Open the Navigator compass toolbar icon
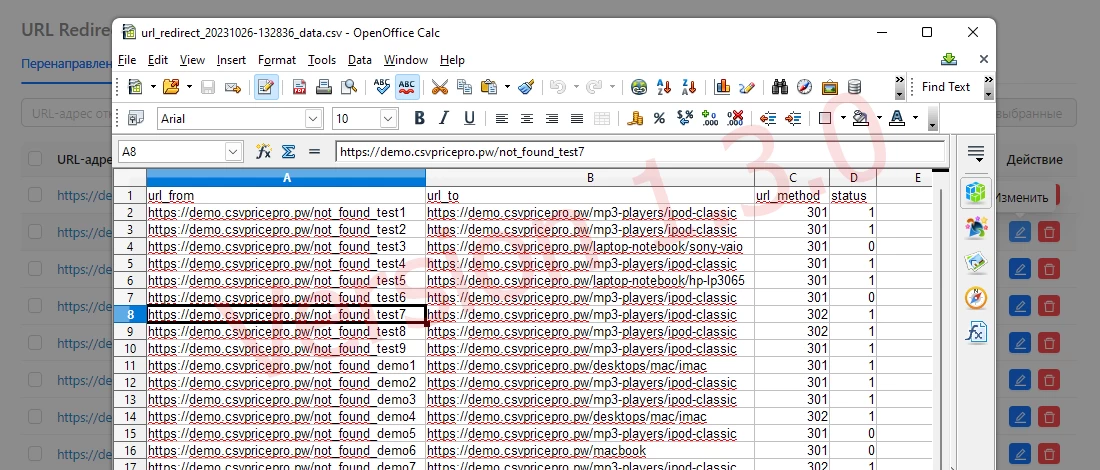Screen dimensions: 1100x470 [x=805, y=87]
